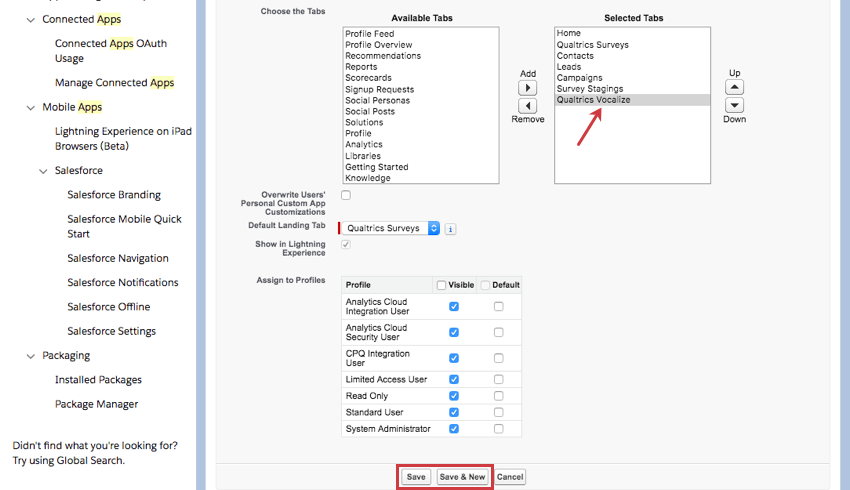Open the info icon beside Default Landing Tab
The height and width of the screenshot is (490, 850).
[450, 229]
